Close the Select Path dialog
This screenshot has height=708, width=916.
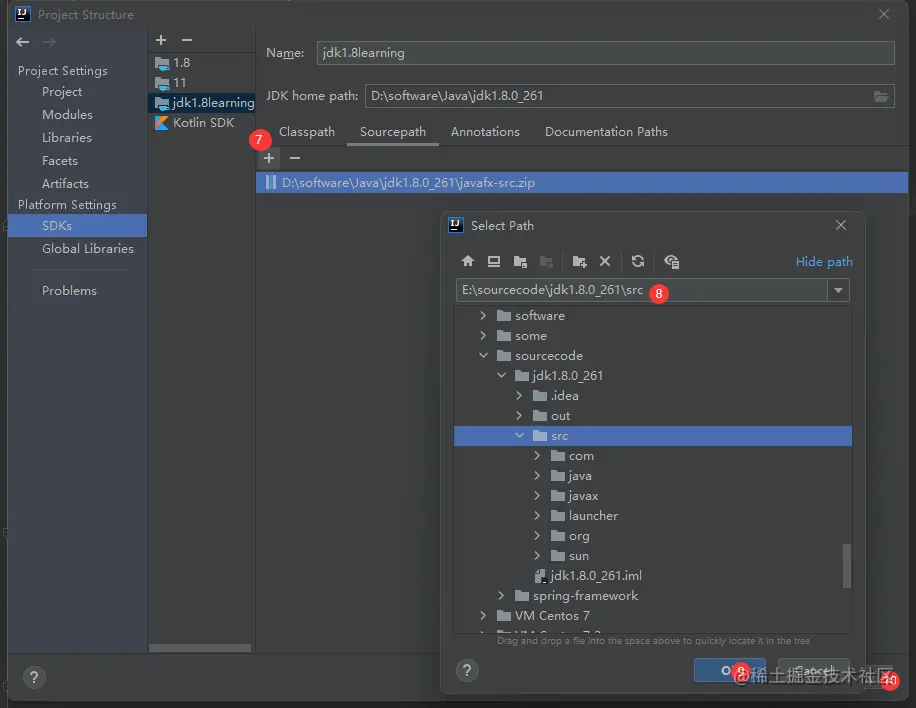point(841,225)
